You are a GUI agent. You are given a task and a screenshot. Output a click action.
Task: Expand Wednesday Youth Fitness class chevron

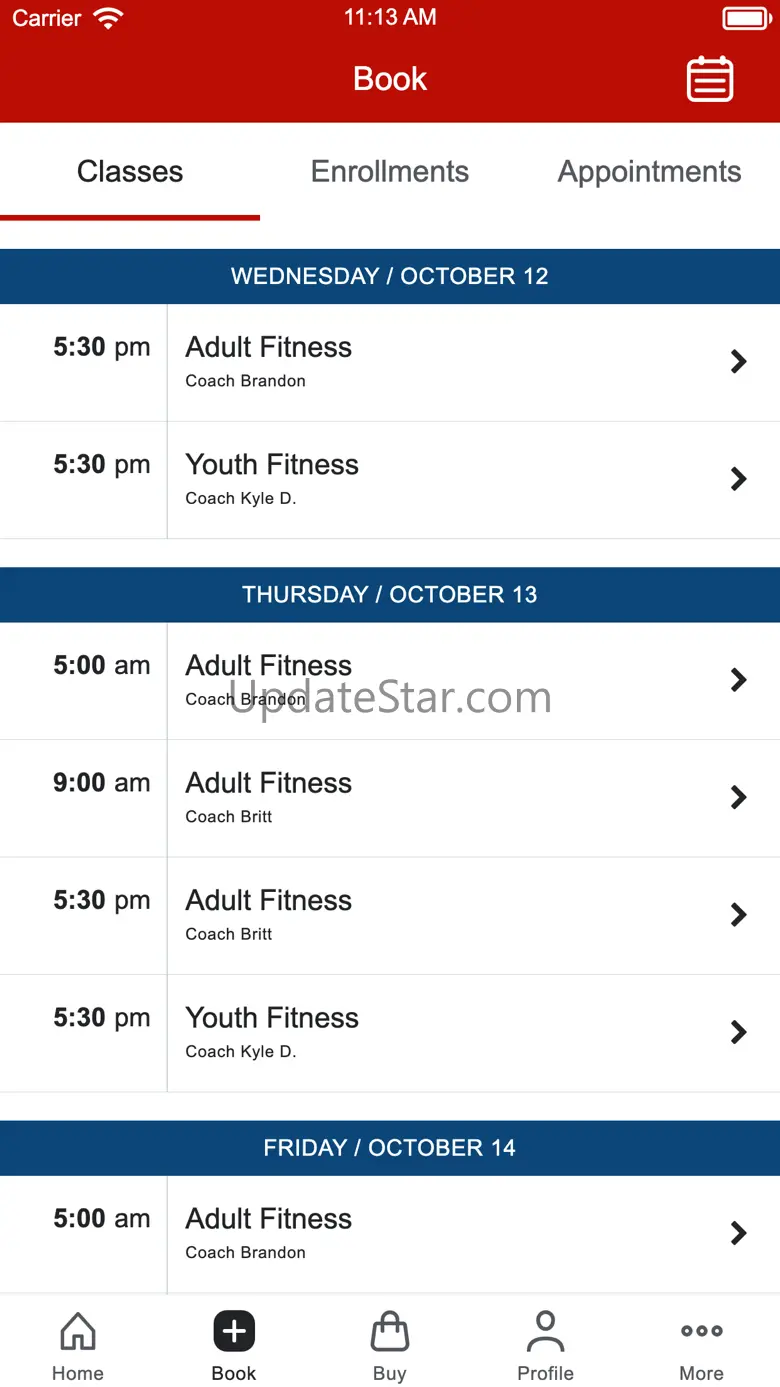(x=738, y=479)
